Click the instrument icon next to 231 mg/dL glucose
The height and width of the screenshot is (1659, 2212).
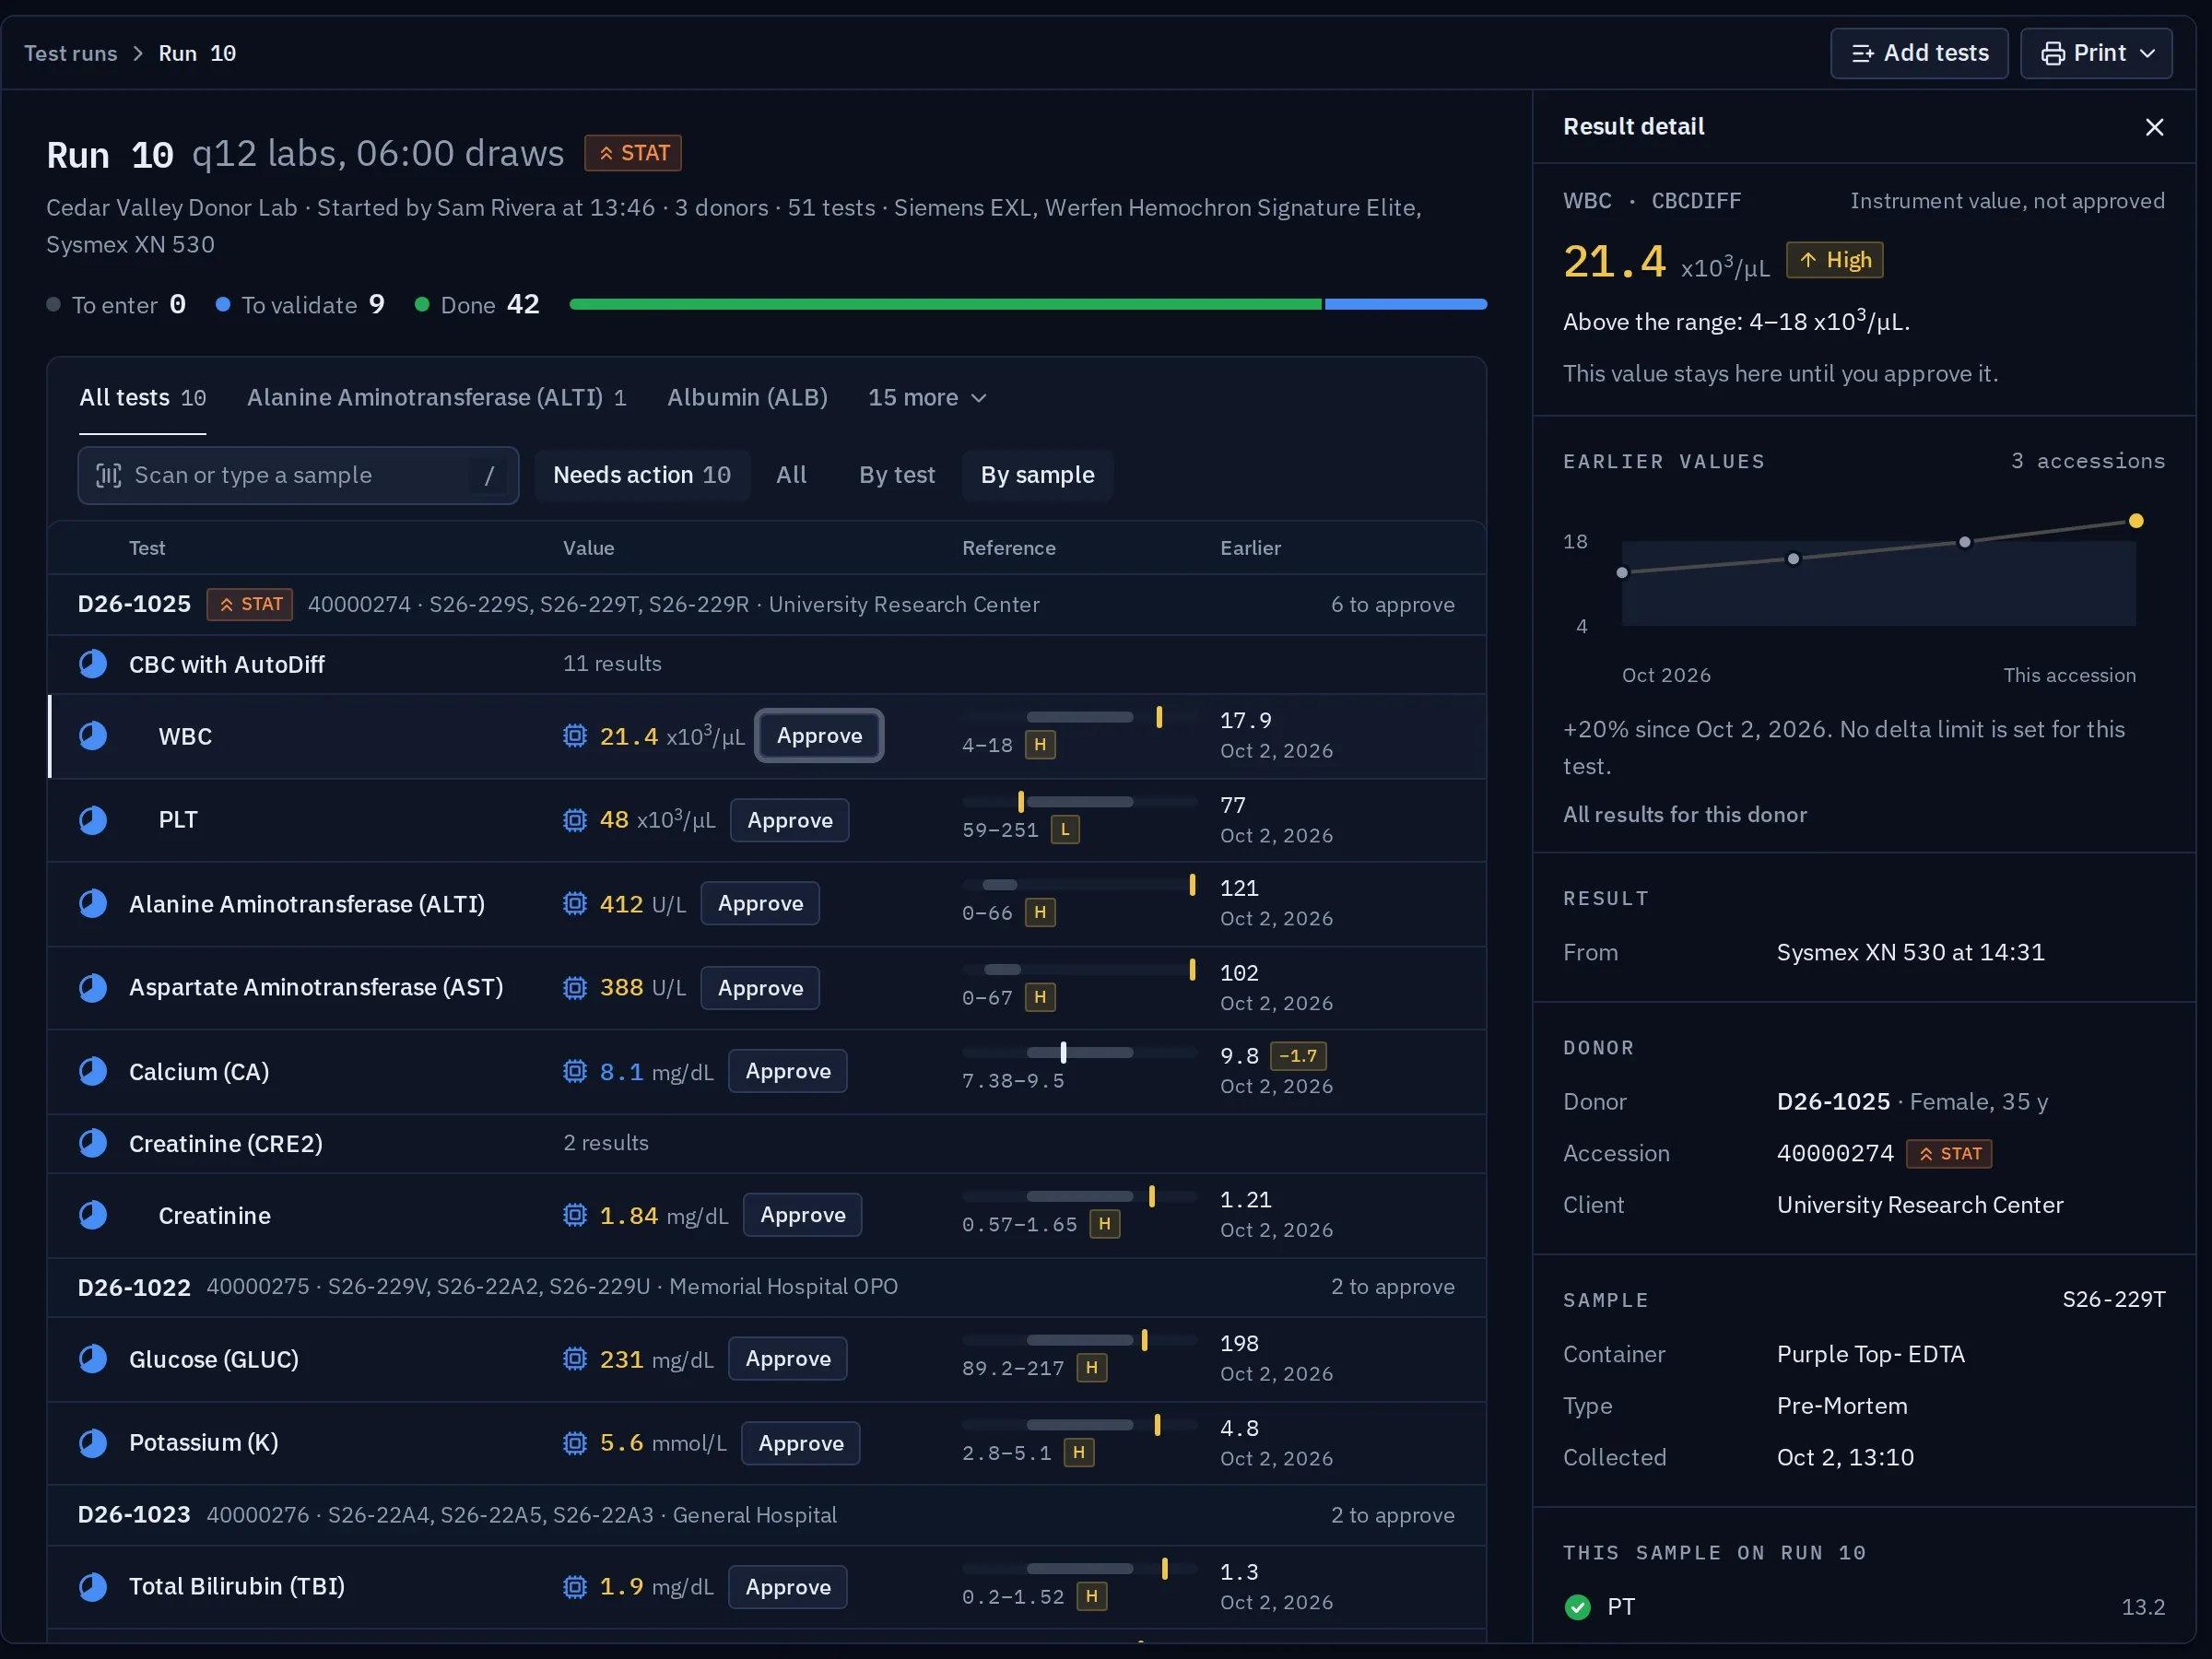pos(575,1359)
